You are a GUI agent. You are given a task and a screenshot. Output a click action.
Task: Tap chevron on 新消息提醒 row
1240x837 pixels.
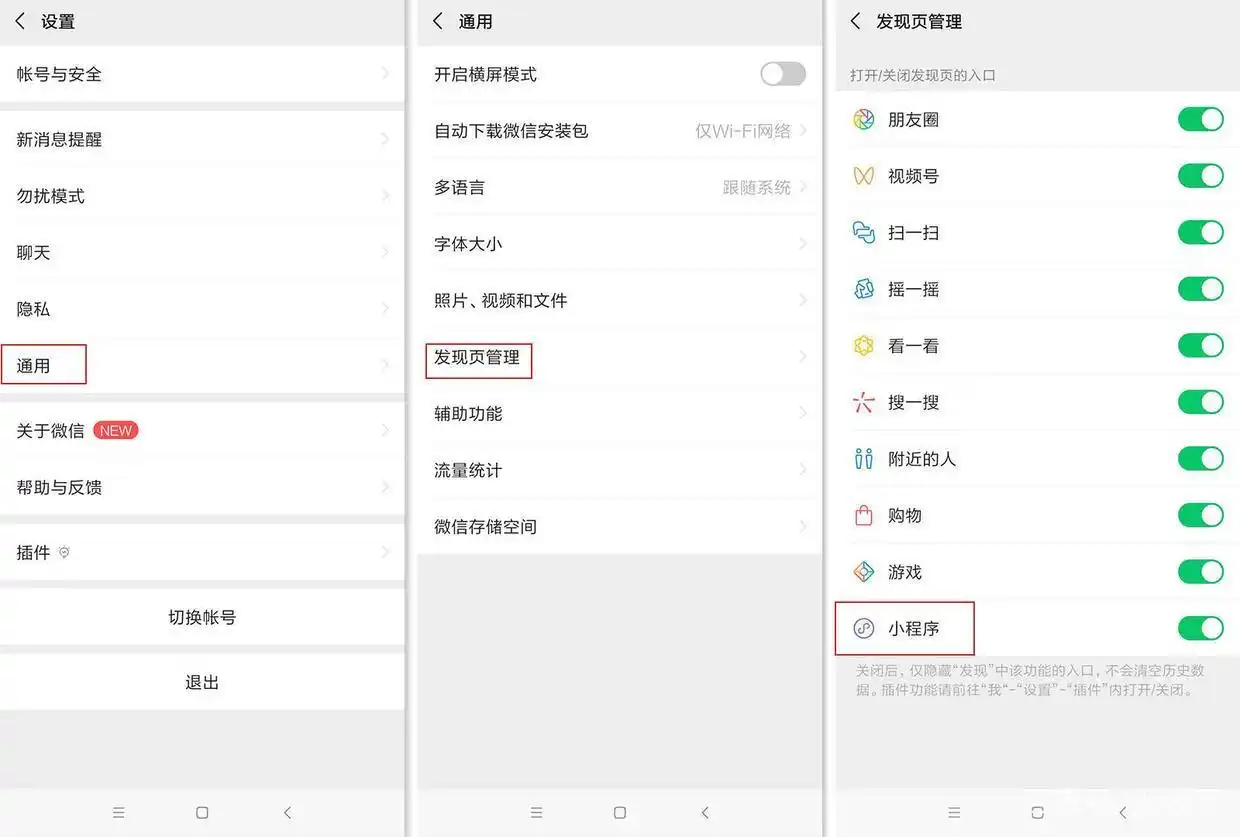pyautogui.click(x=386, y=140)
